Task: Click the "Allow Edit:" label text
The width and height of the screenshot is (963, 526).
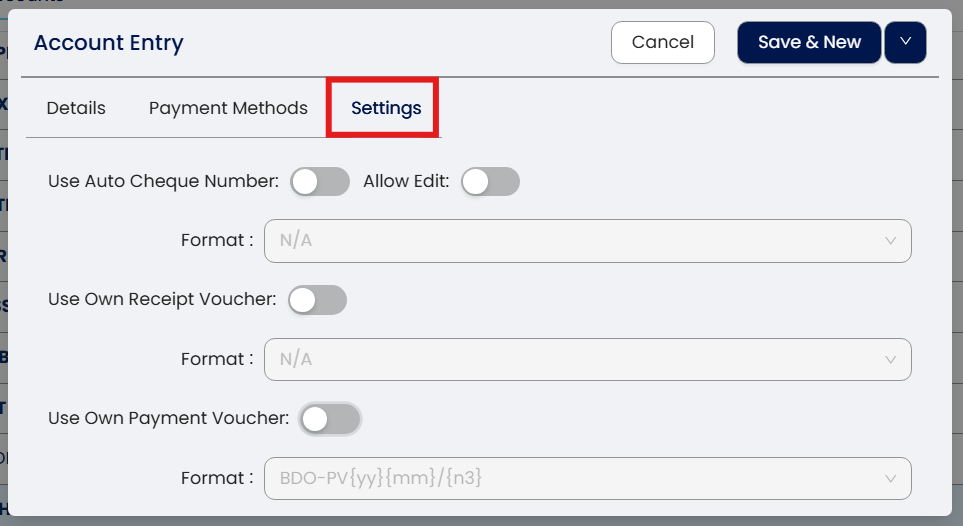Action: point(406,182)
